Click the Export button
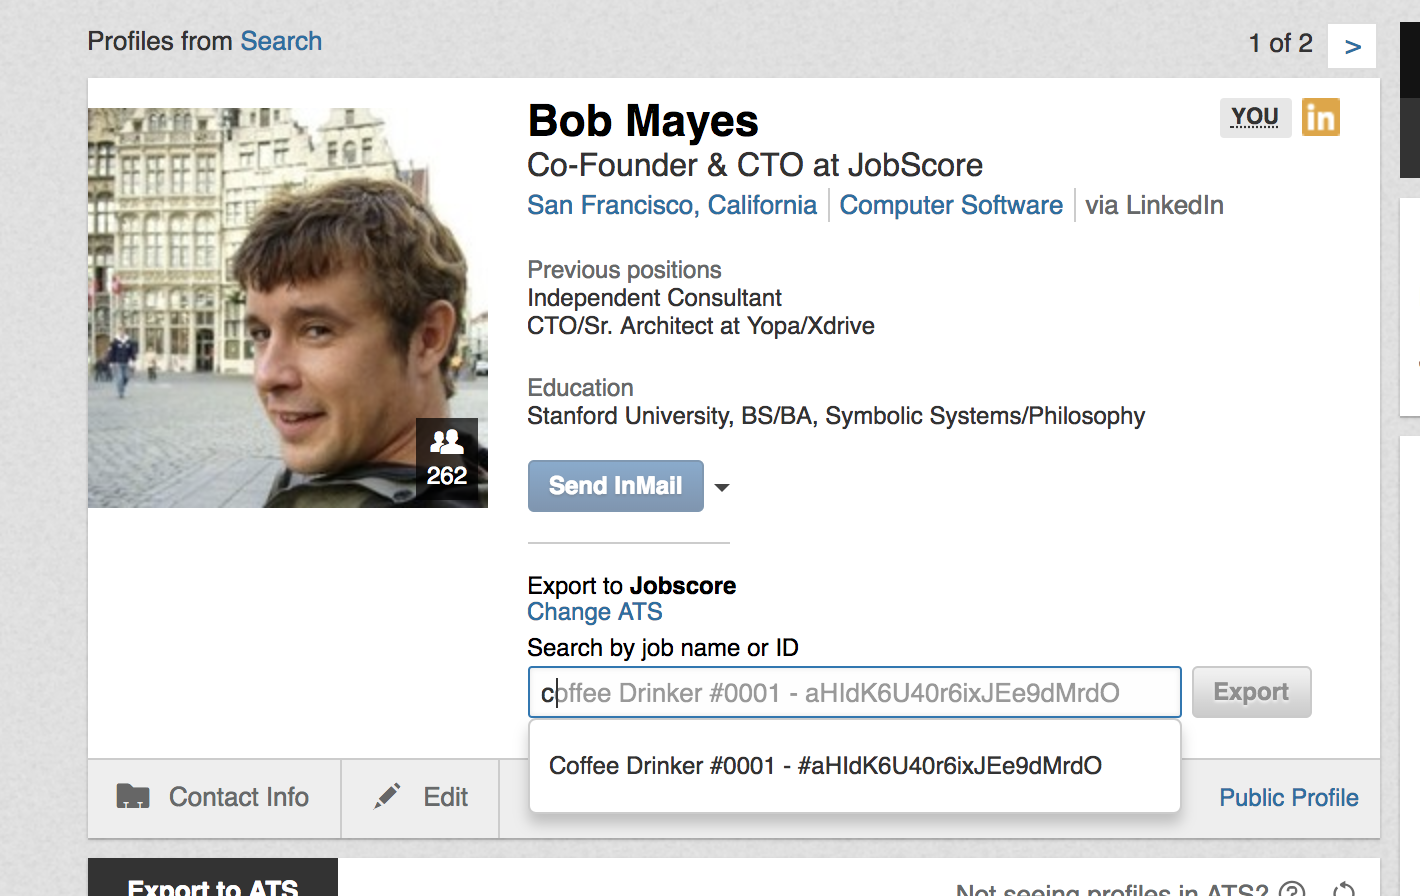This screenshot has width=1420, height=896. [1251, 692]
